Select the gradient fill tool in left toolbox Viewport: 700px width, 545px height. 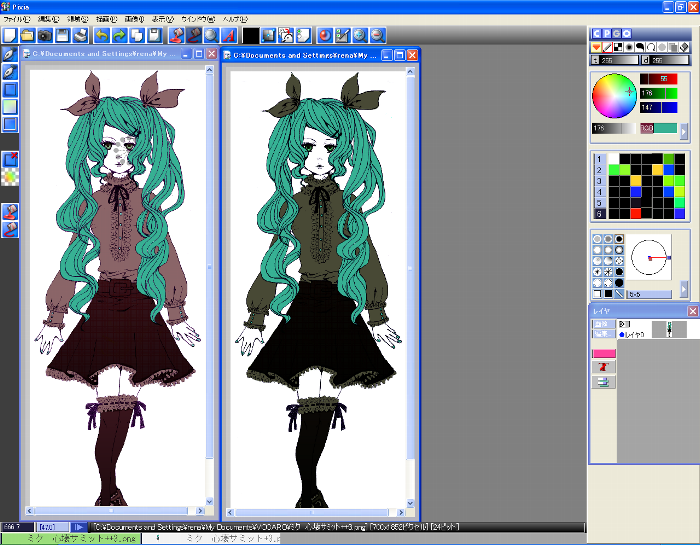[10, 107]
